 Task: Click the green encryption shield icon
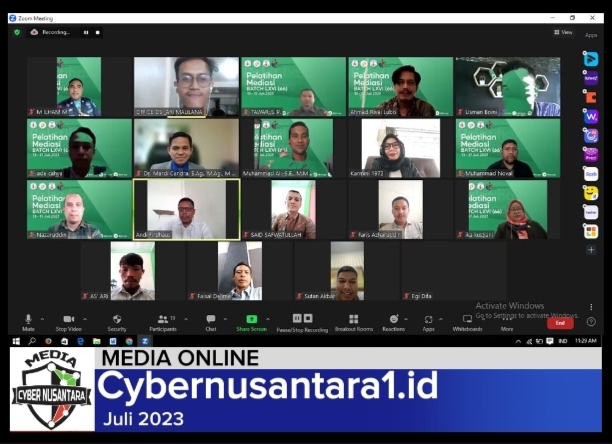(17, 32)
